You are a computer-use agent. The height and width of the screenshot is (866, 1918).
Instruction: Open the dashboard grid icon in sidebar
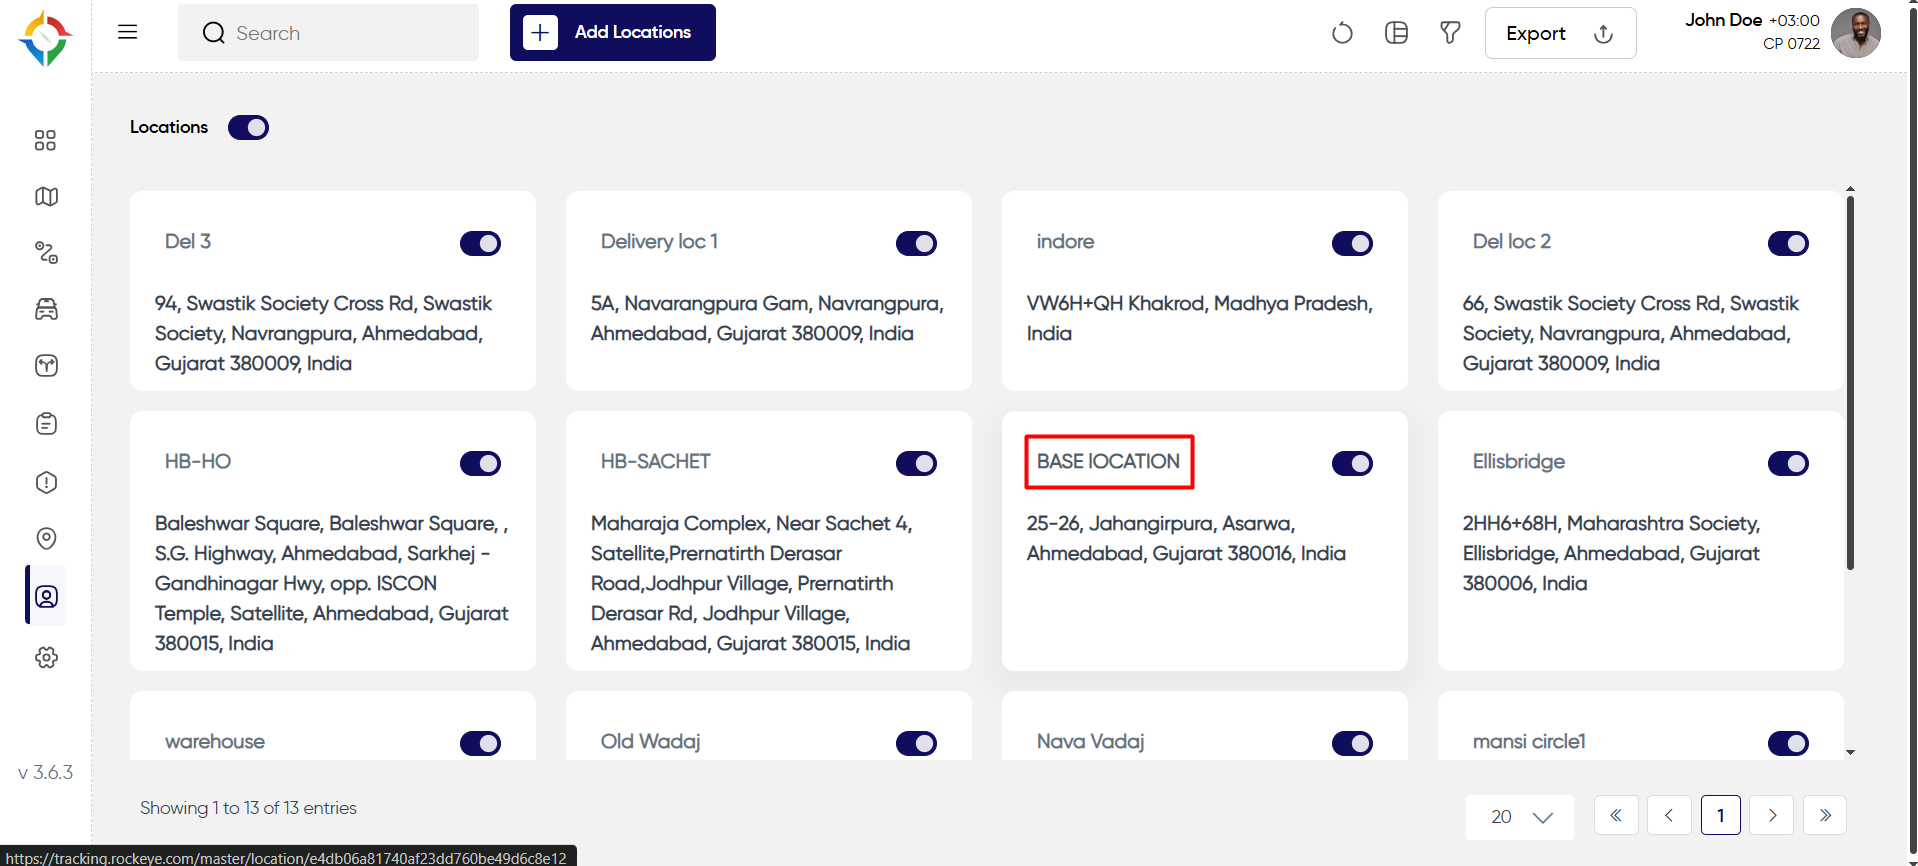[x=45, y=140]
